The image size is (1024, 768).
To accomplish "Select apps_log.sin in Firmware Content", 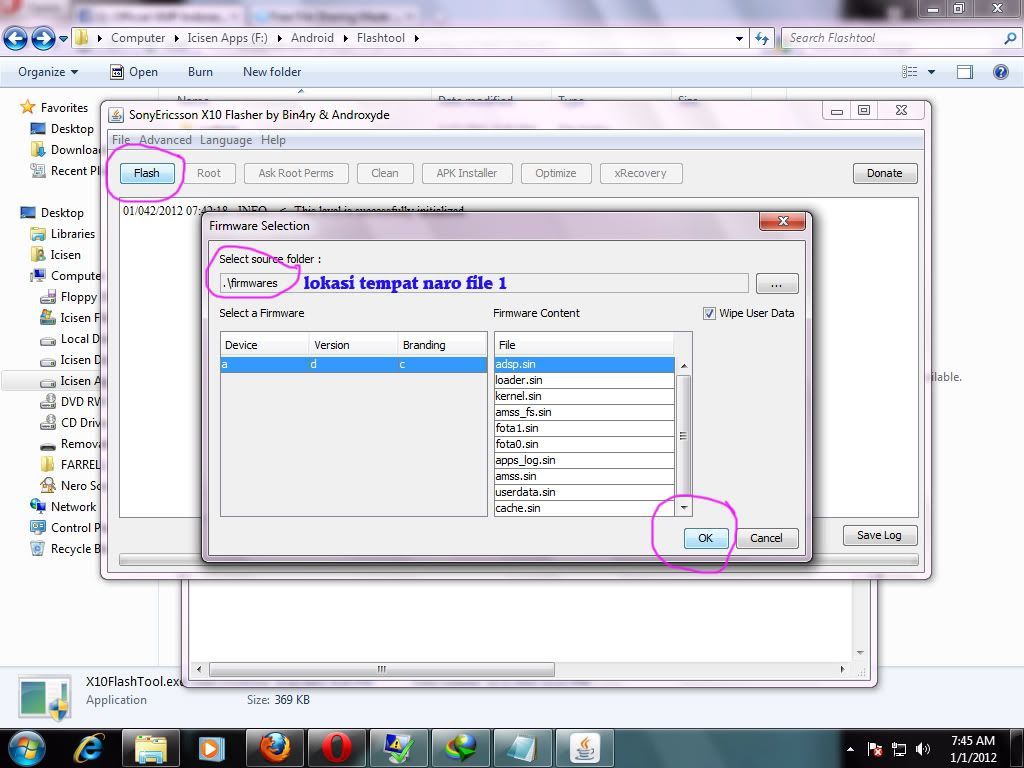I will click(584, 460).
